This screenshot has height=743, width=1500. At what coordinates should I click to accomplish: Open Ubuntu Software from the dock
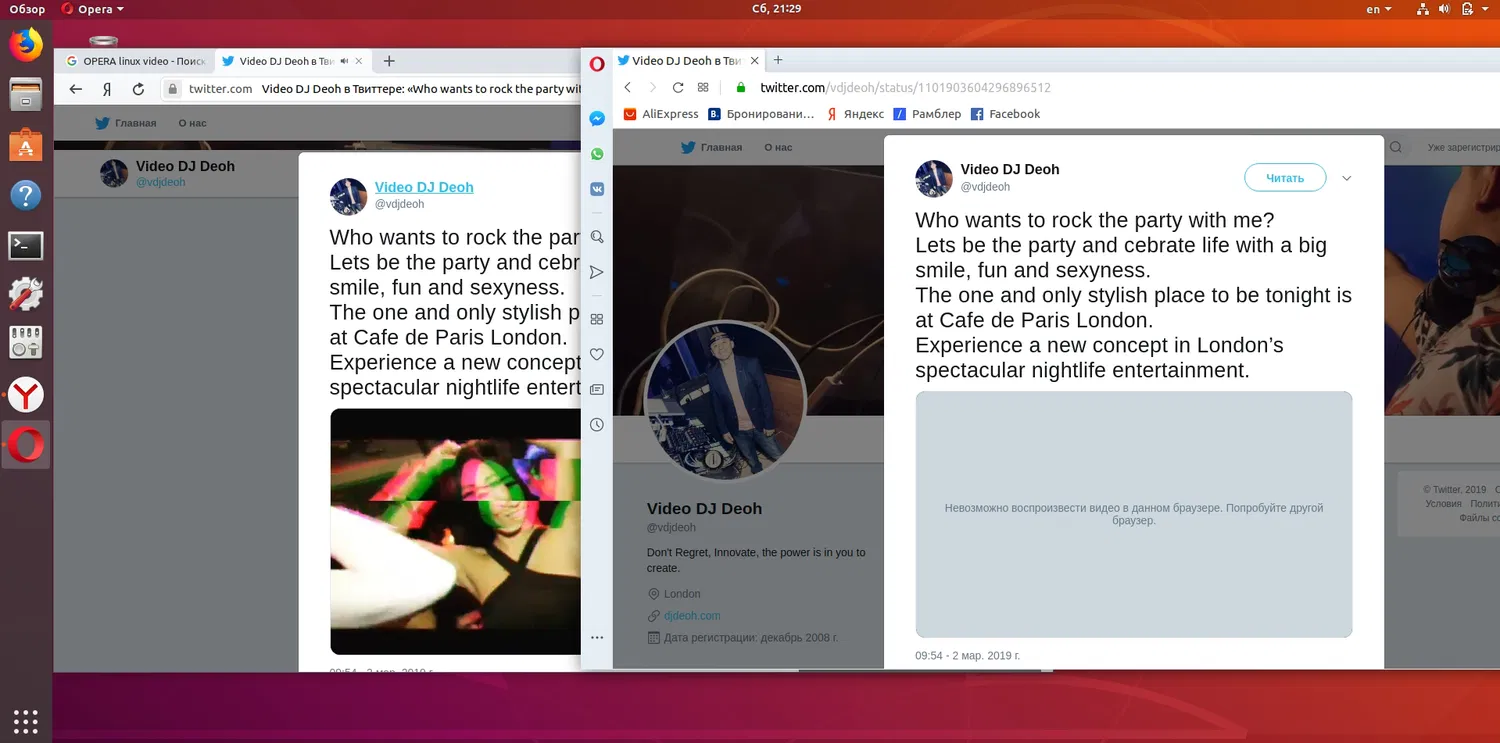[26, 145]
